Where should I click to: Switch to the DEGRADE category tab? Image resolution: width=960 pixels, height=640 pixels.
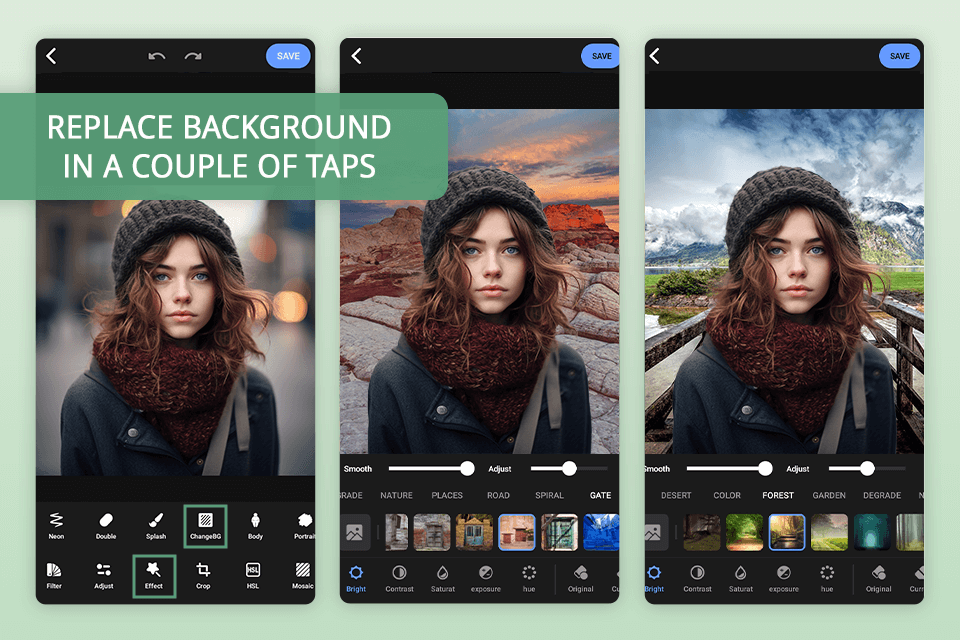[882, 495]
